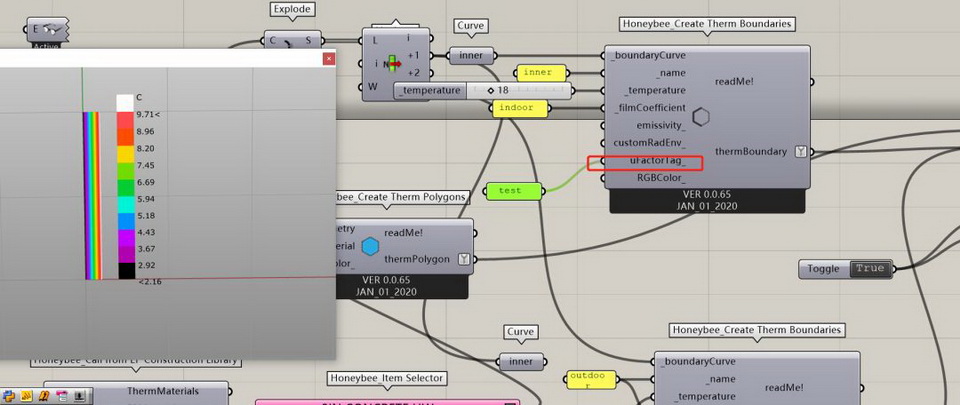This screenshot has width=960, height=405.
Task: Click the hexagon icon on Therm Boundaries
Action: tap(701, 117)
